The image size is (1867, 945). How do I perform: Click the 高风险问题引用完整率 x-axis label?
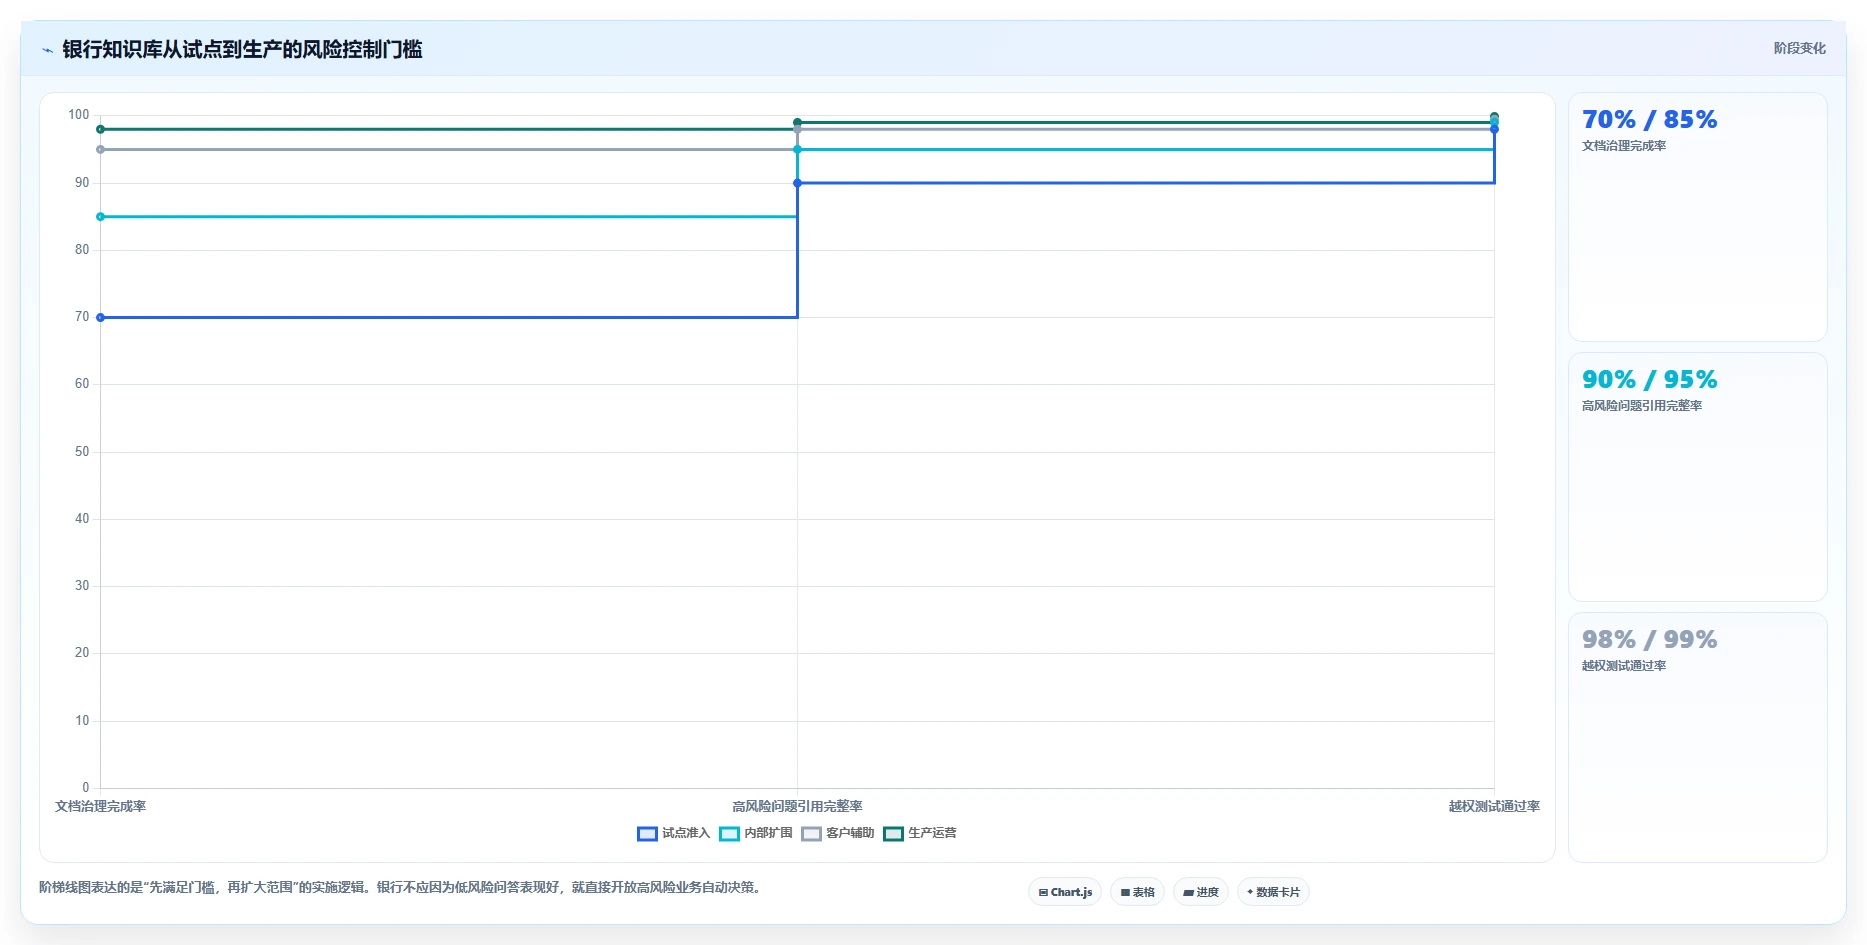click(x=797, y=806)
